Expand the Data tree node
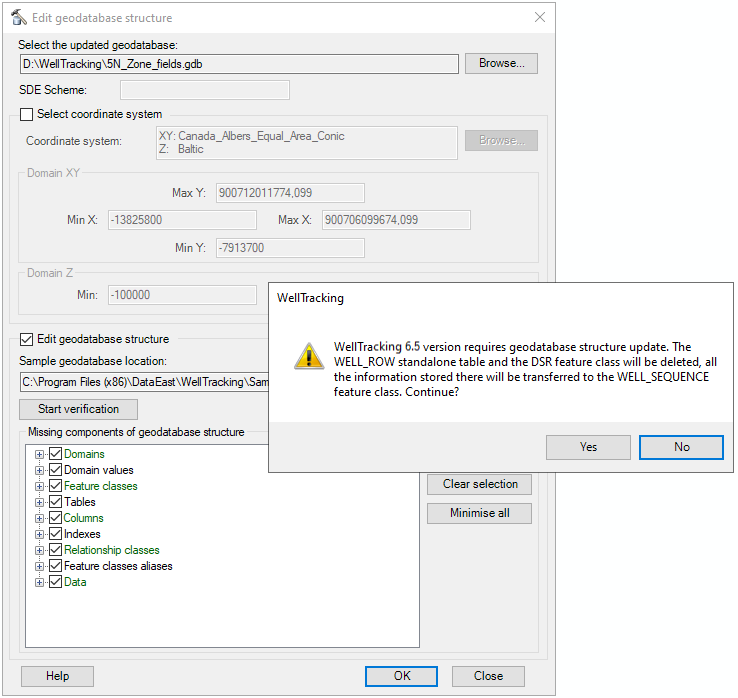This screenshot has height=698, width=738. (x=40, y=583)
